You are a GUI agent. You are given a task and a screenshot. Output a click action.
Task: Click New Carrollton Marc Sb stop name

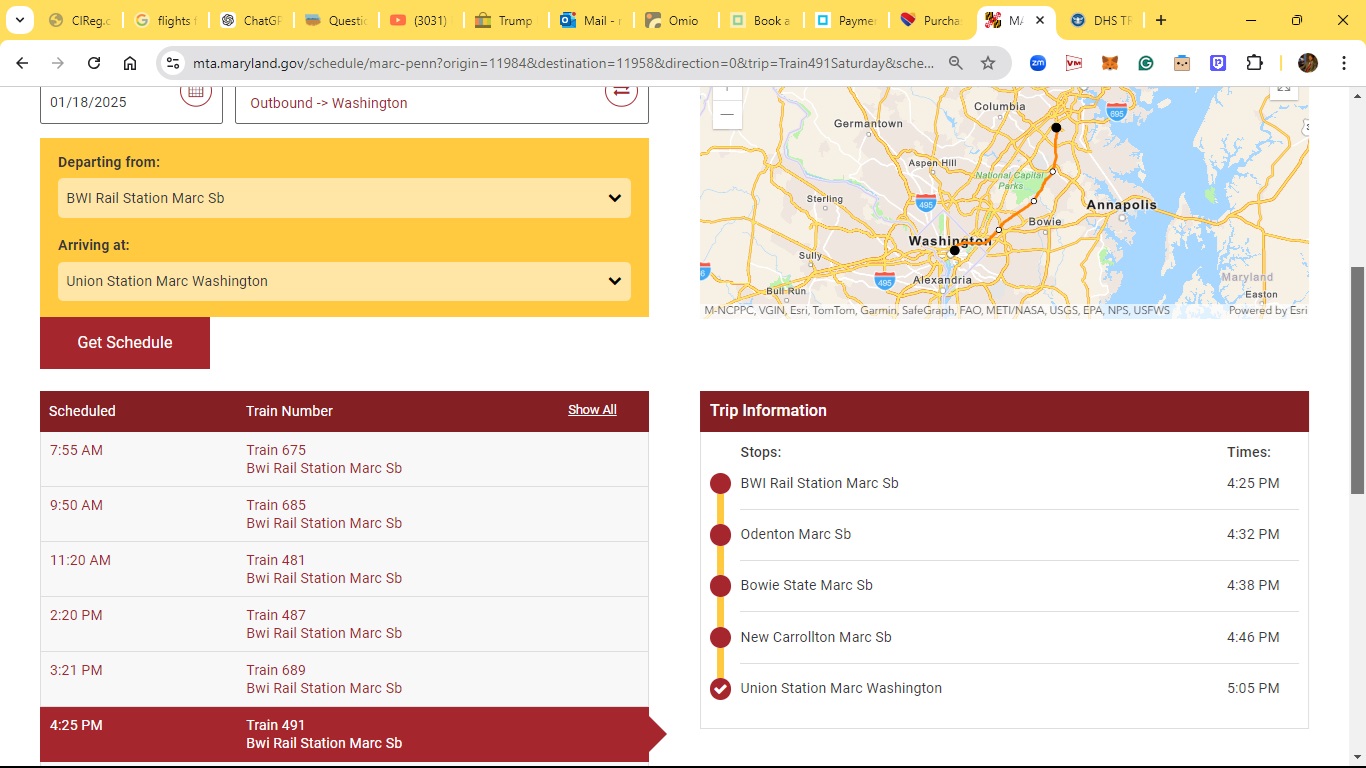click(x=816, y=637)
